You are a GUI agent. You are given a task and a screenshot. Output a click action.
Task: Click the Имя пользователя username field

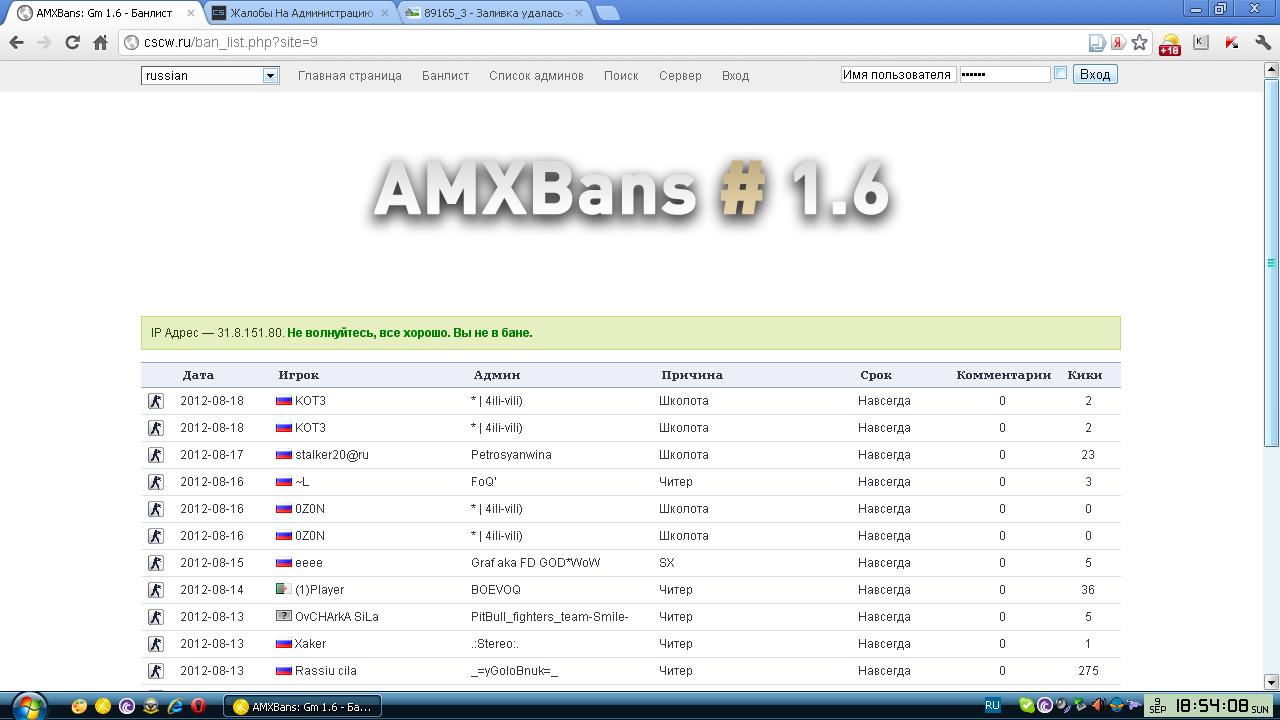pyautogui.click(x=898, y=74)
